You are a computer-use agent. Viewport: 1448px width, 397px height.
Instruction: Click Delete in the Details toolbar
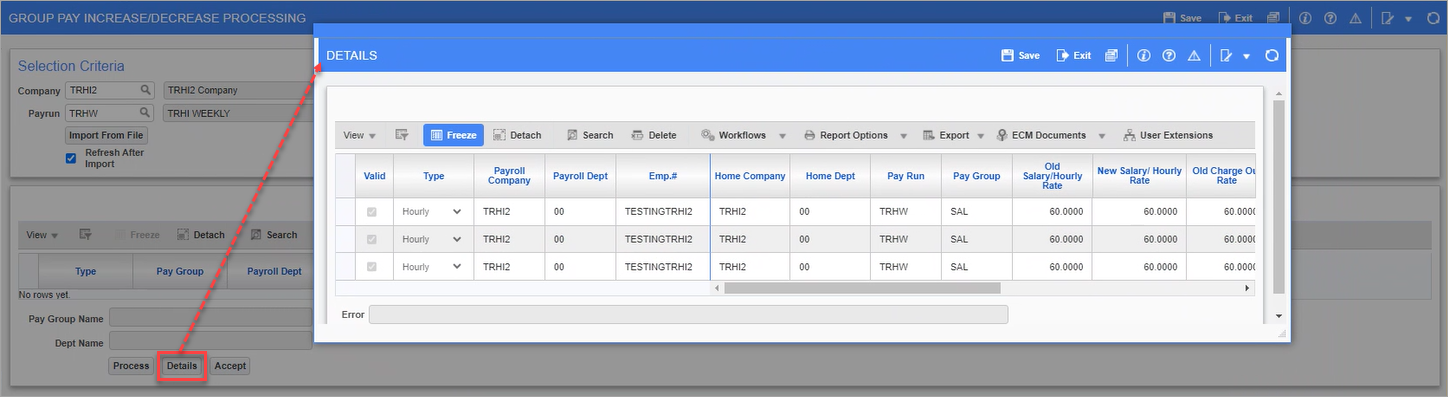point(653,135)
